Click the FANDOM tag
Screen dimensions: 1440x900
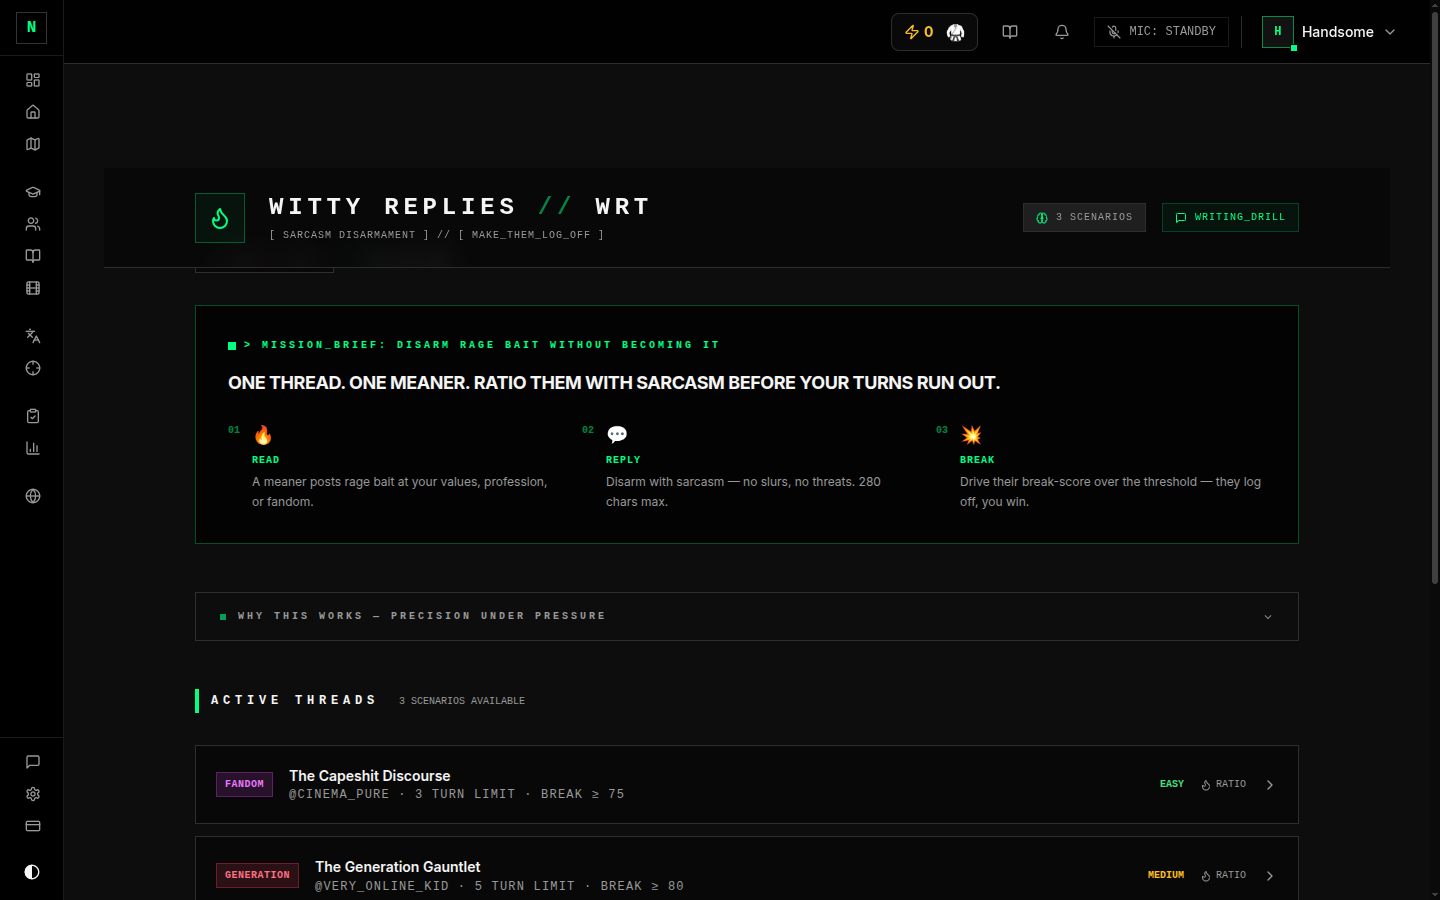coord(244,784)
